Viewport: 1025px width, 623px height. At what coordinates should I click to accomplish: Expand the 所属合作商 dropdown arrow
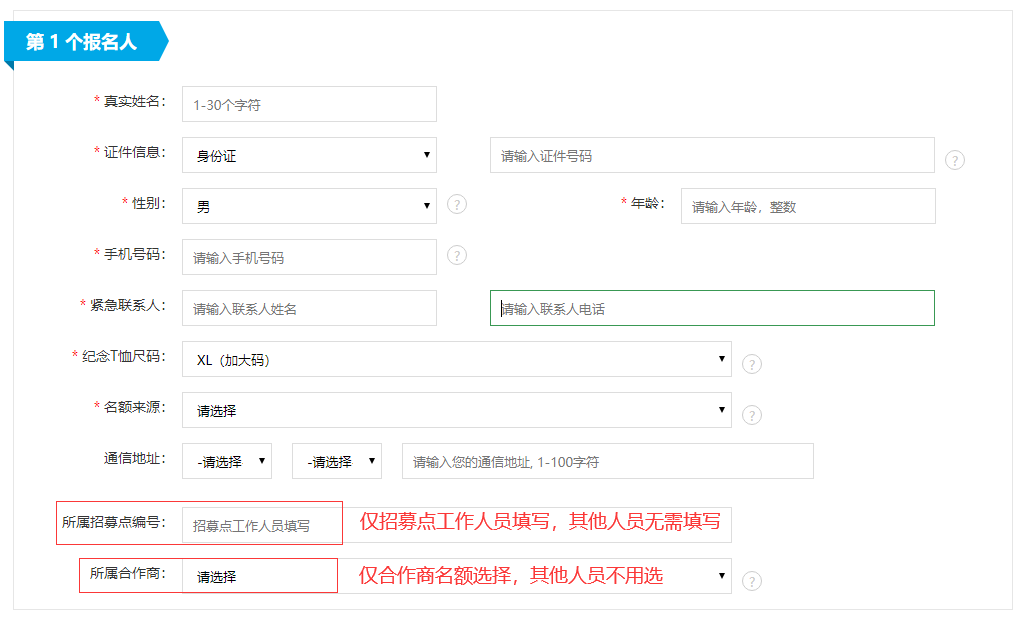coord(721,576)
